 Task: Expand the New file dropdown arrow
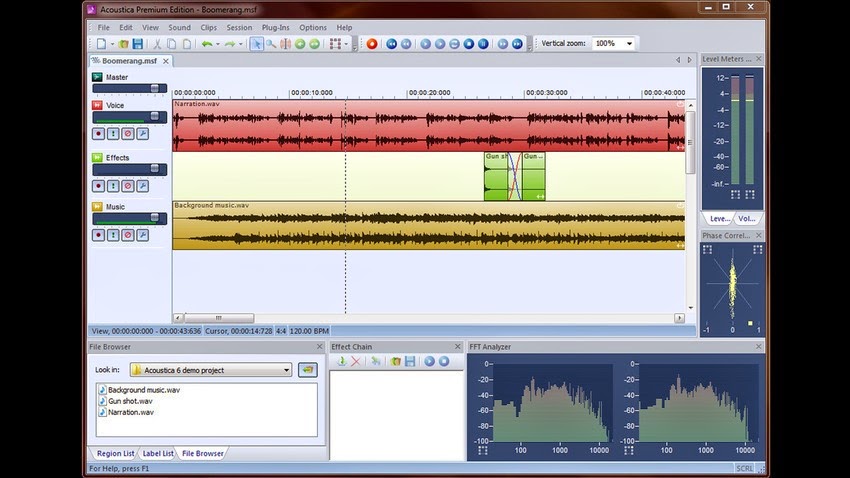point(112,44)
